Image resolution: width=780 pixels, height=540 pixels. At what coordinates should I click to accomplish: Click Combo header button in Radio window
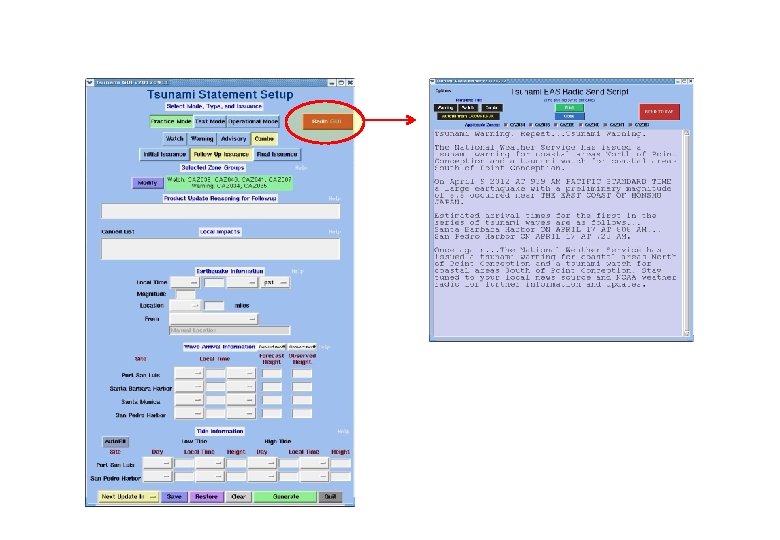tap(492, 107)
